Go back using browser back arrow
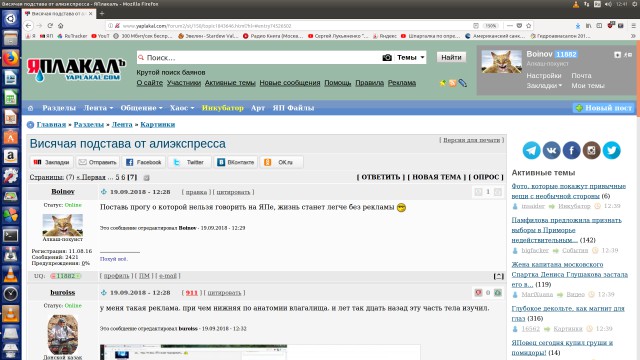 point(28,25)
